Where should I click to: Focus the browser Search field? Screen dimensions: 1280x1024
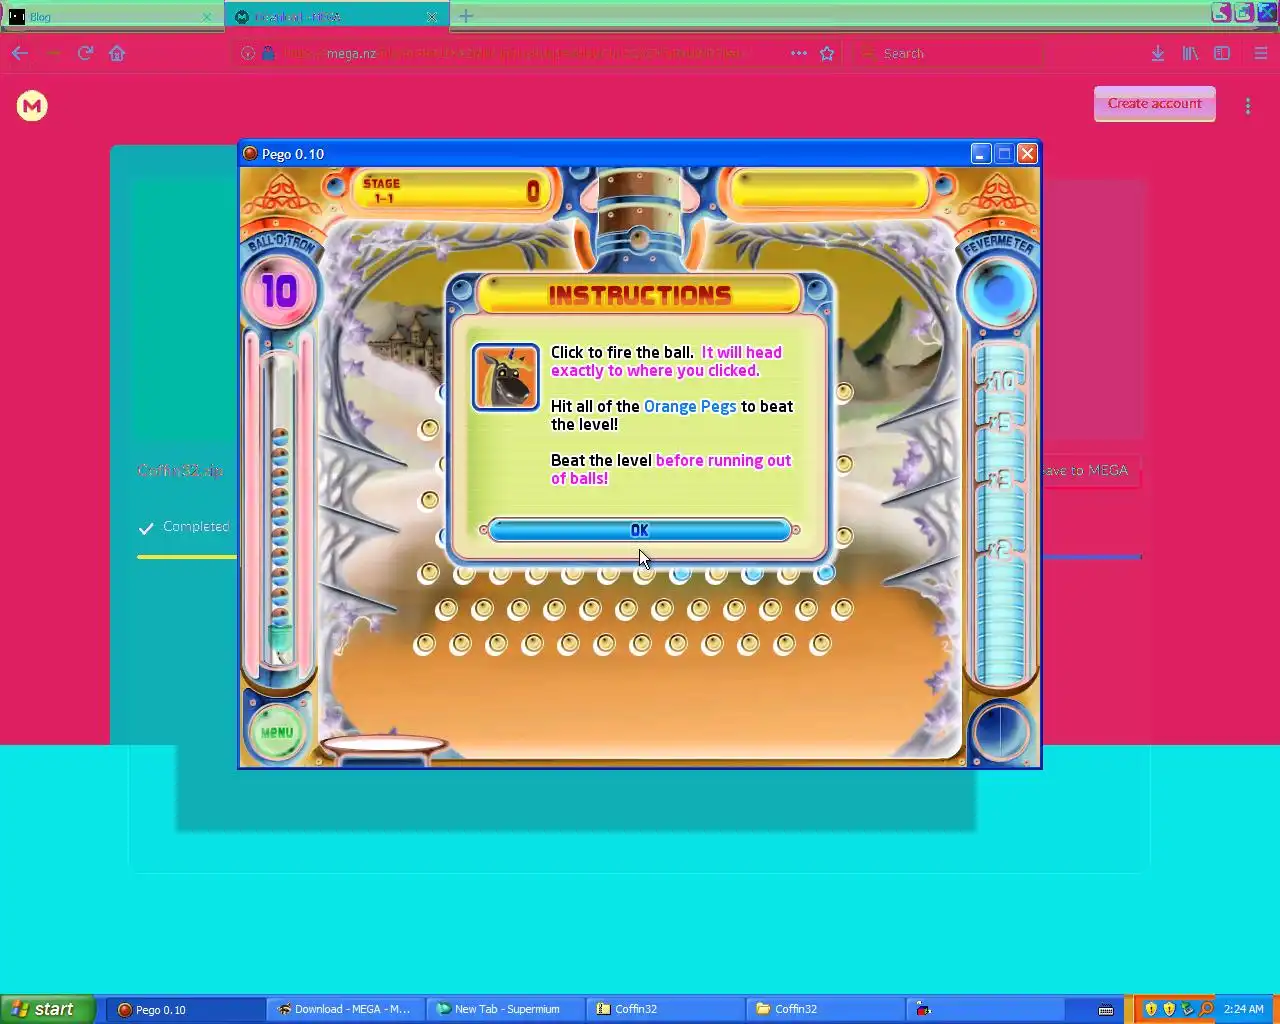tap(950, 53)
